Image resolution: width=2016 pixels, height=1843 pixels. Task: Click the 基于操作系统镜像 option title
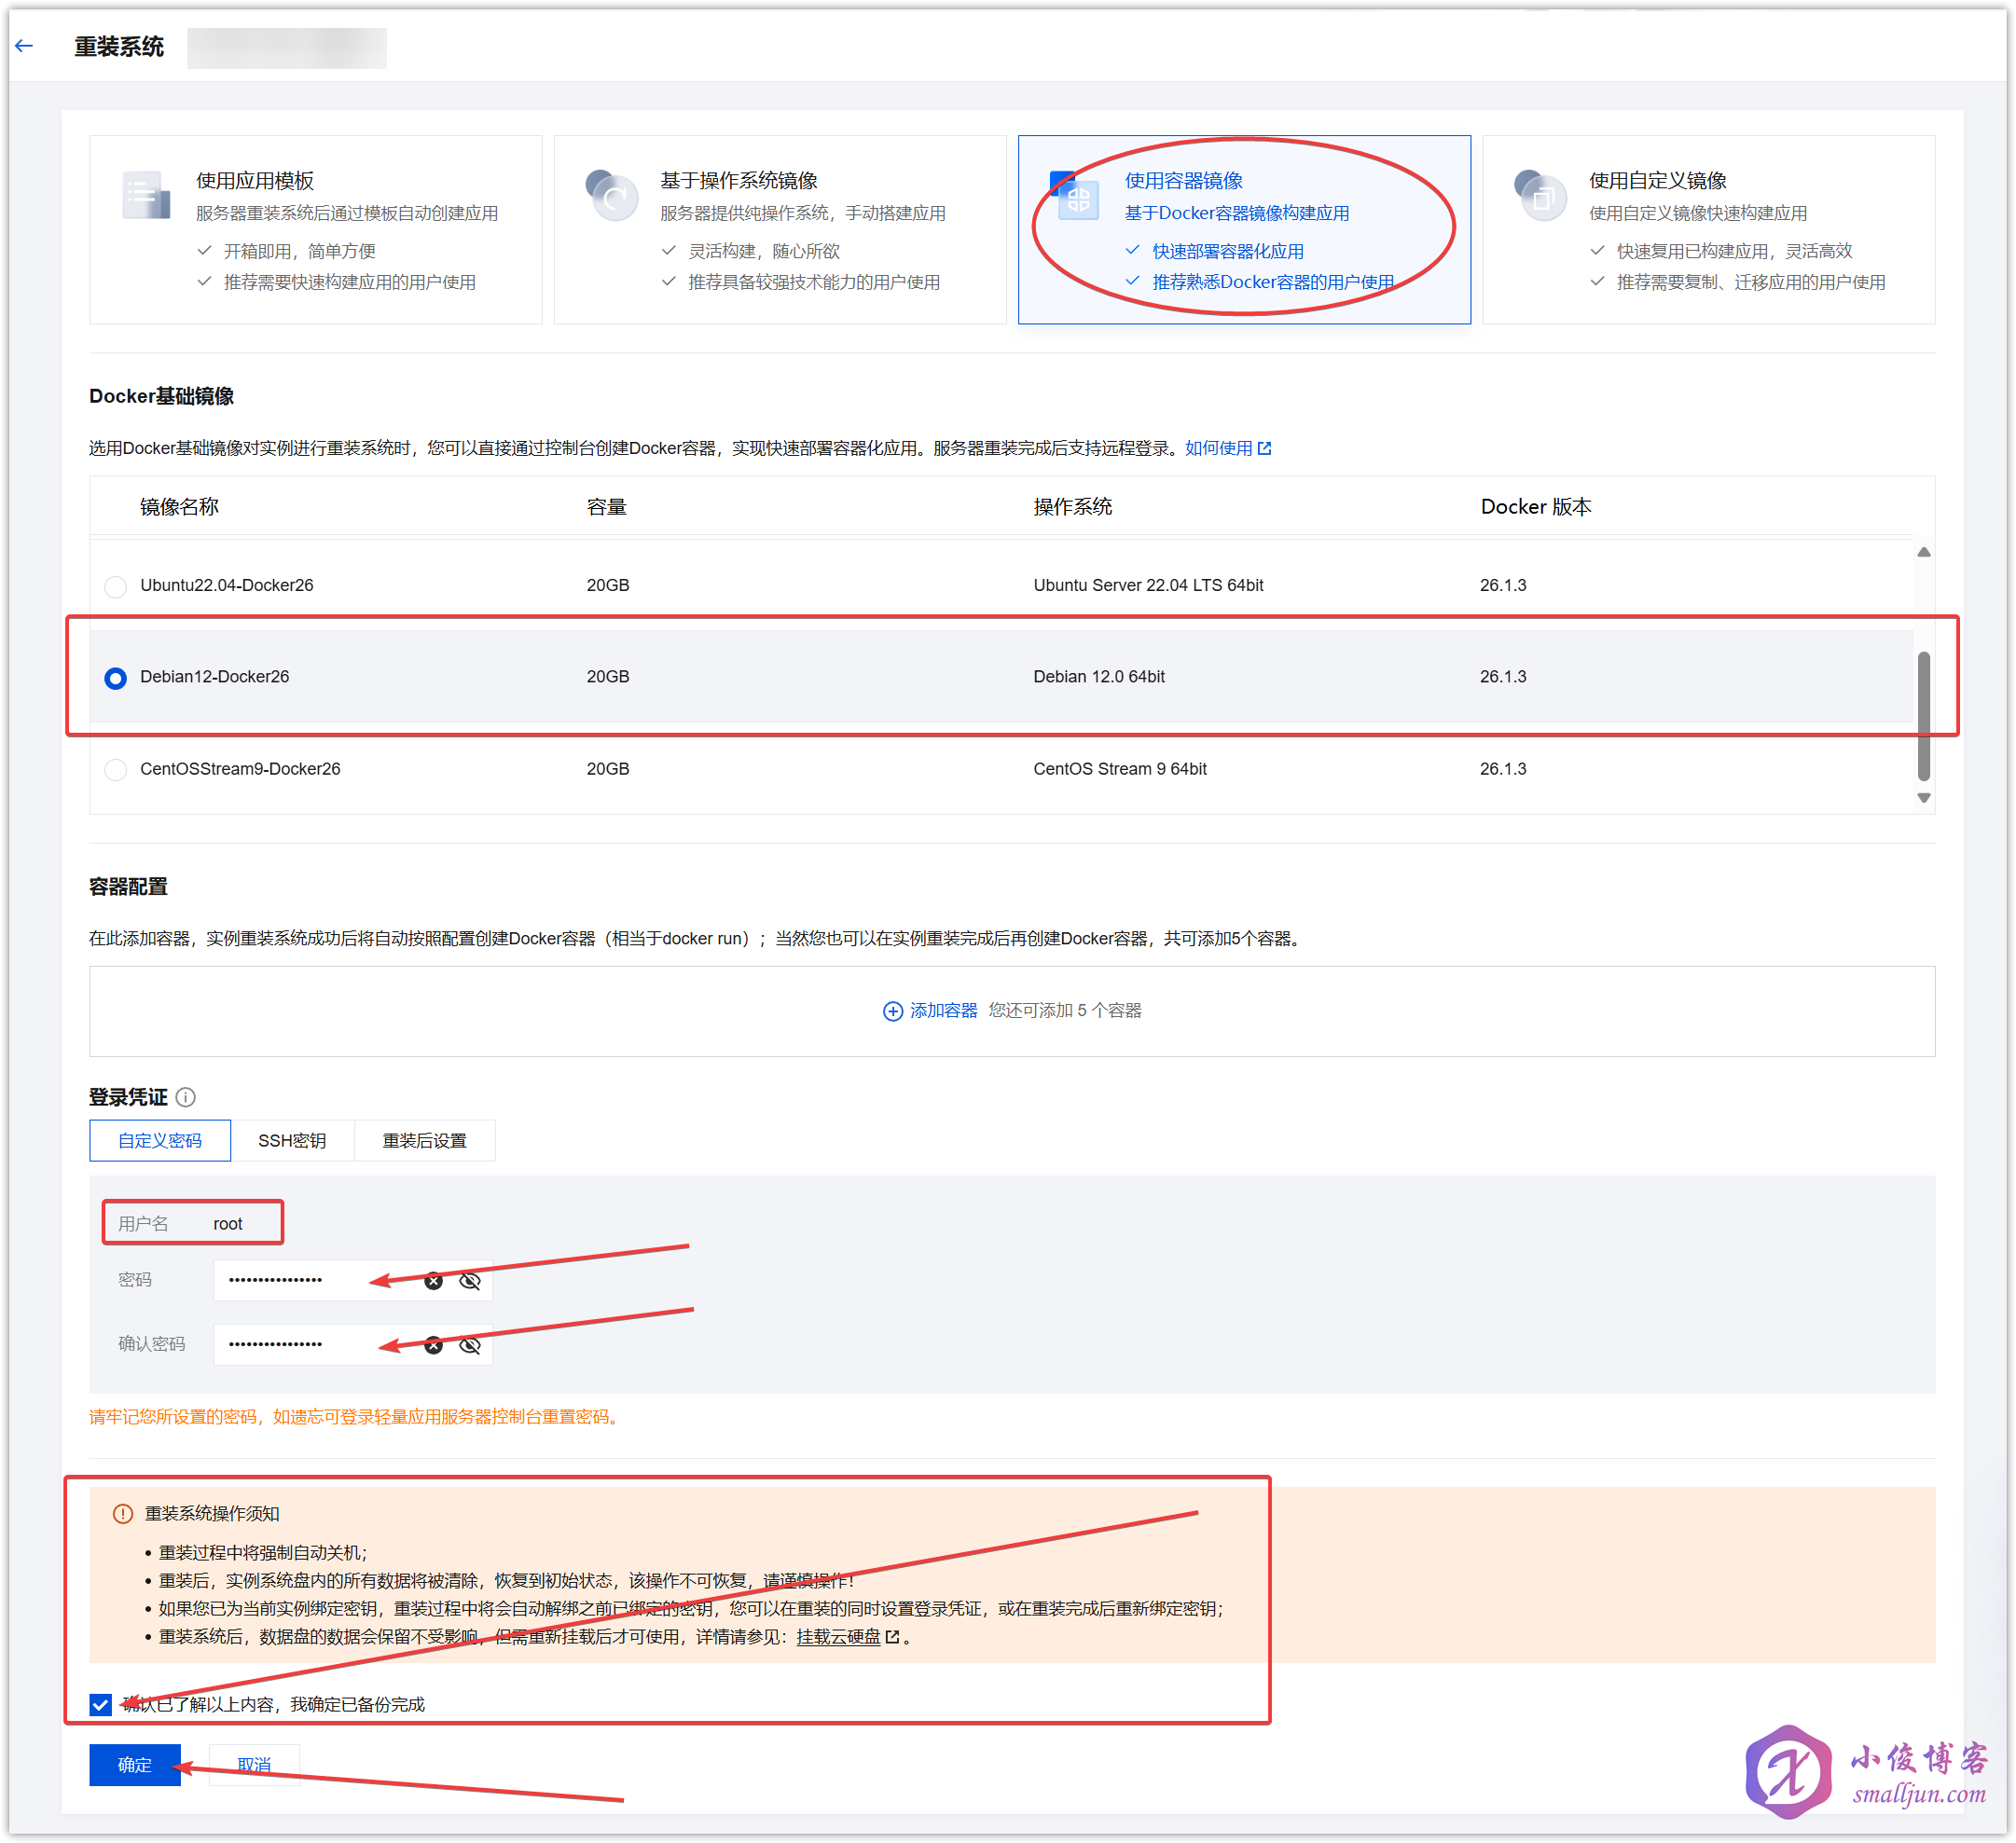[739, 180]
